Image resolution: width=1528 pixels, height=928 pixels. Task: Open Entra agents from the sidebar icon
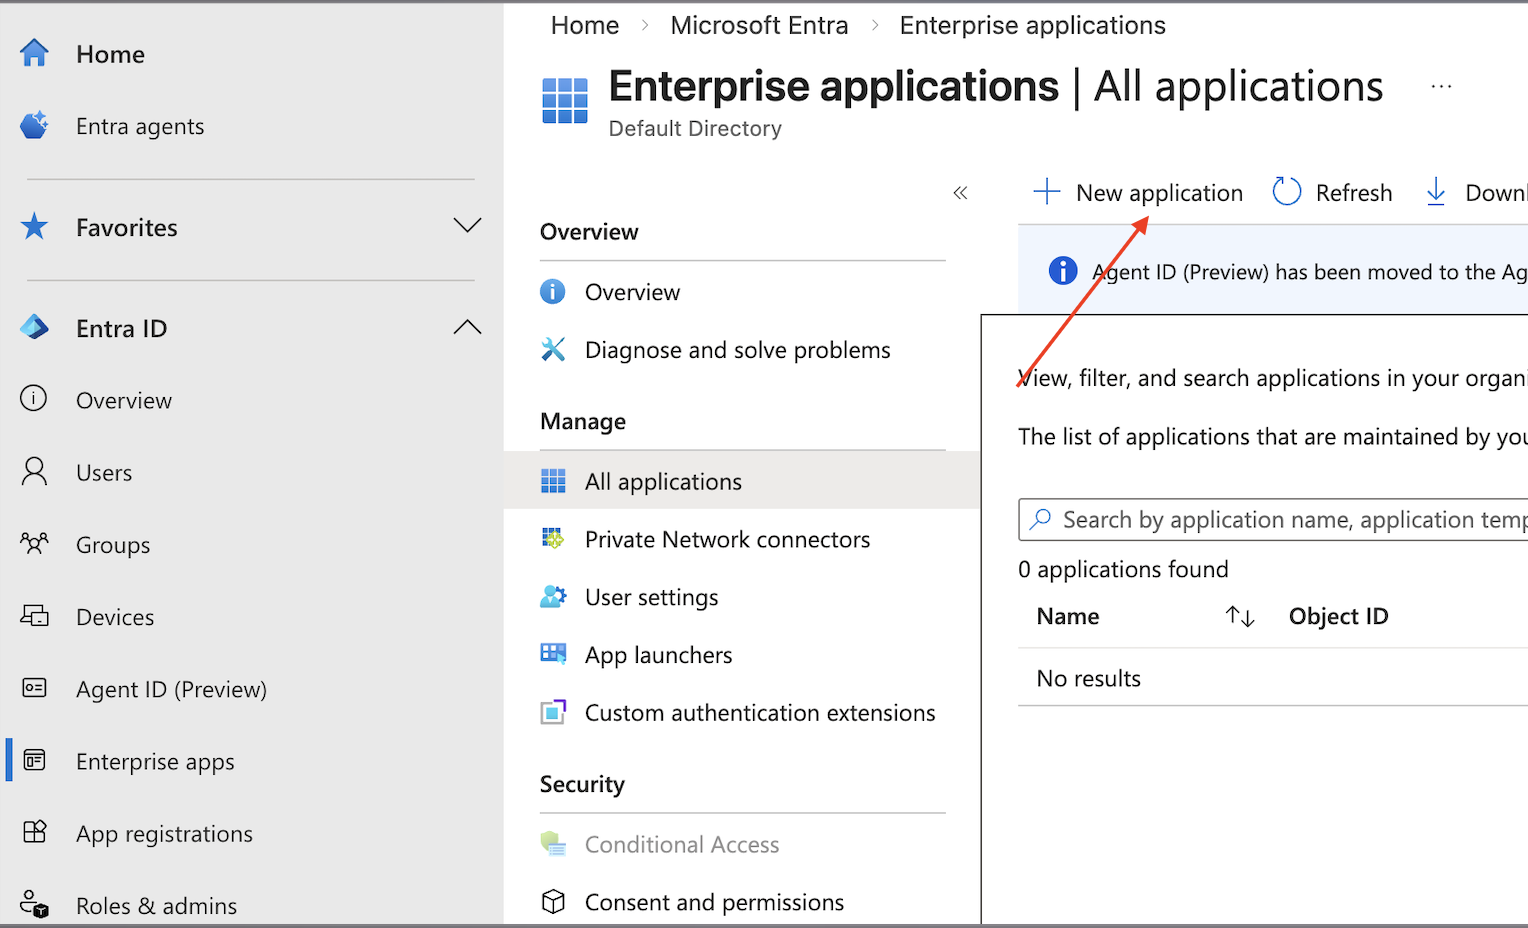point(34,126)
